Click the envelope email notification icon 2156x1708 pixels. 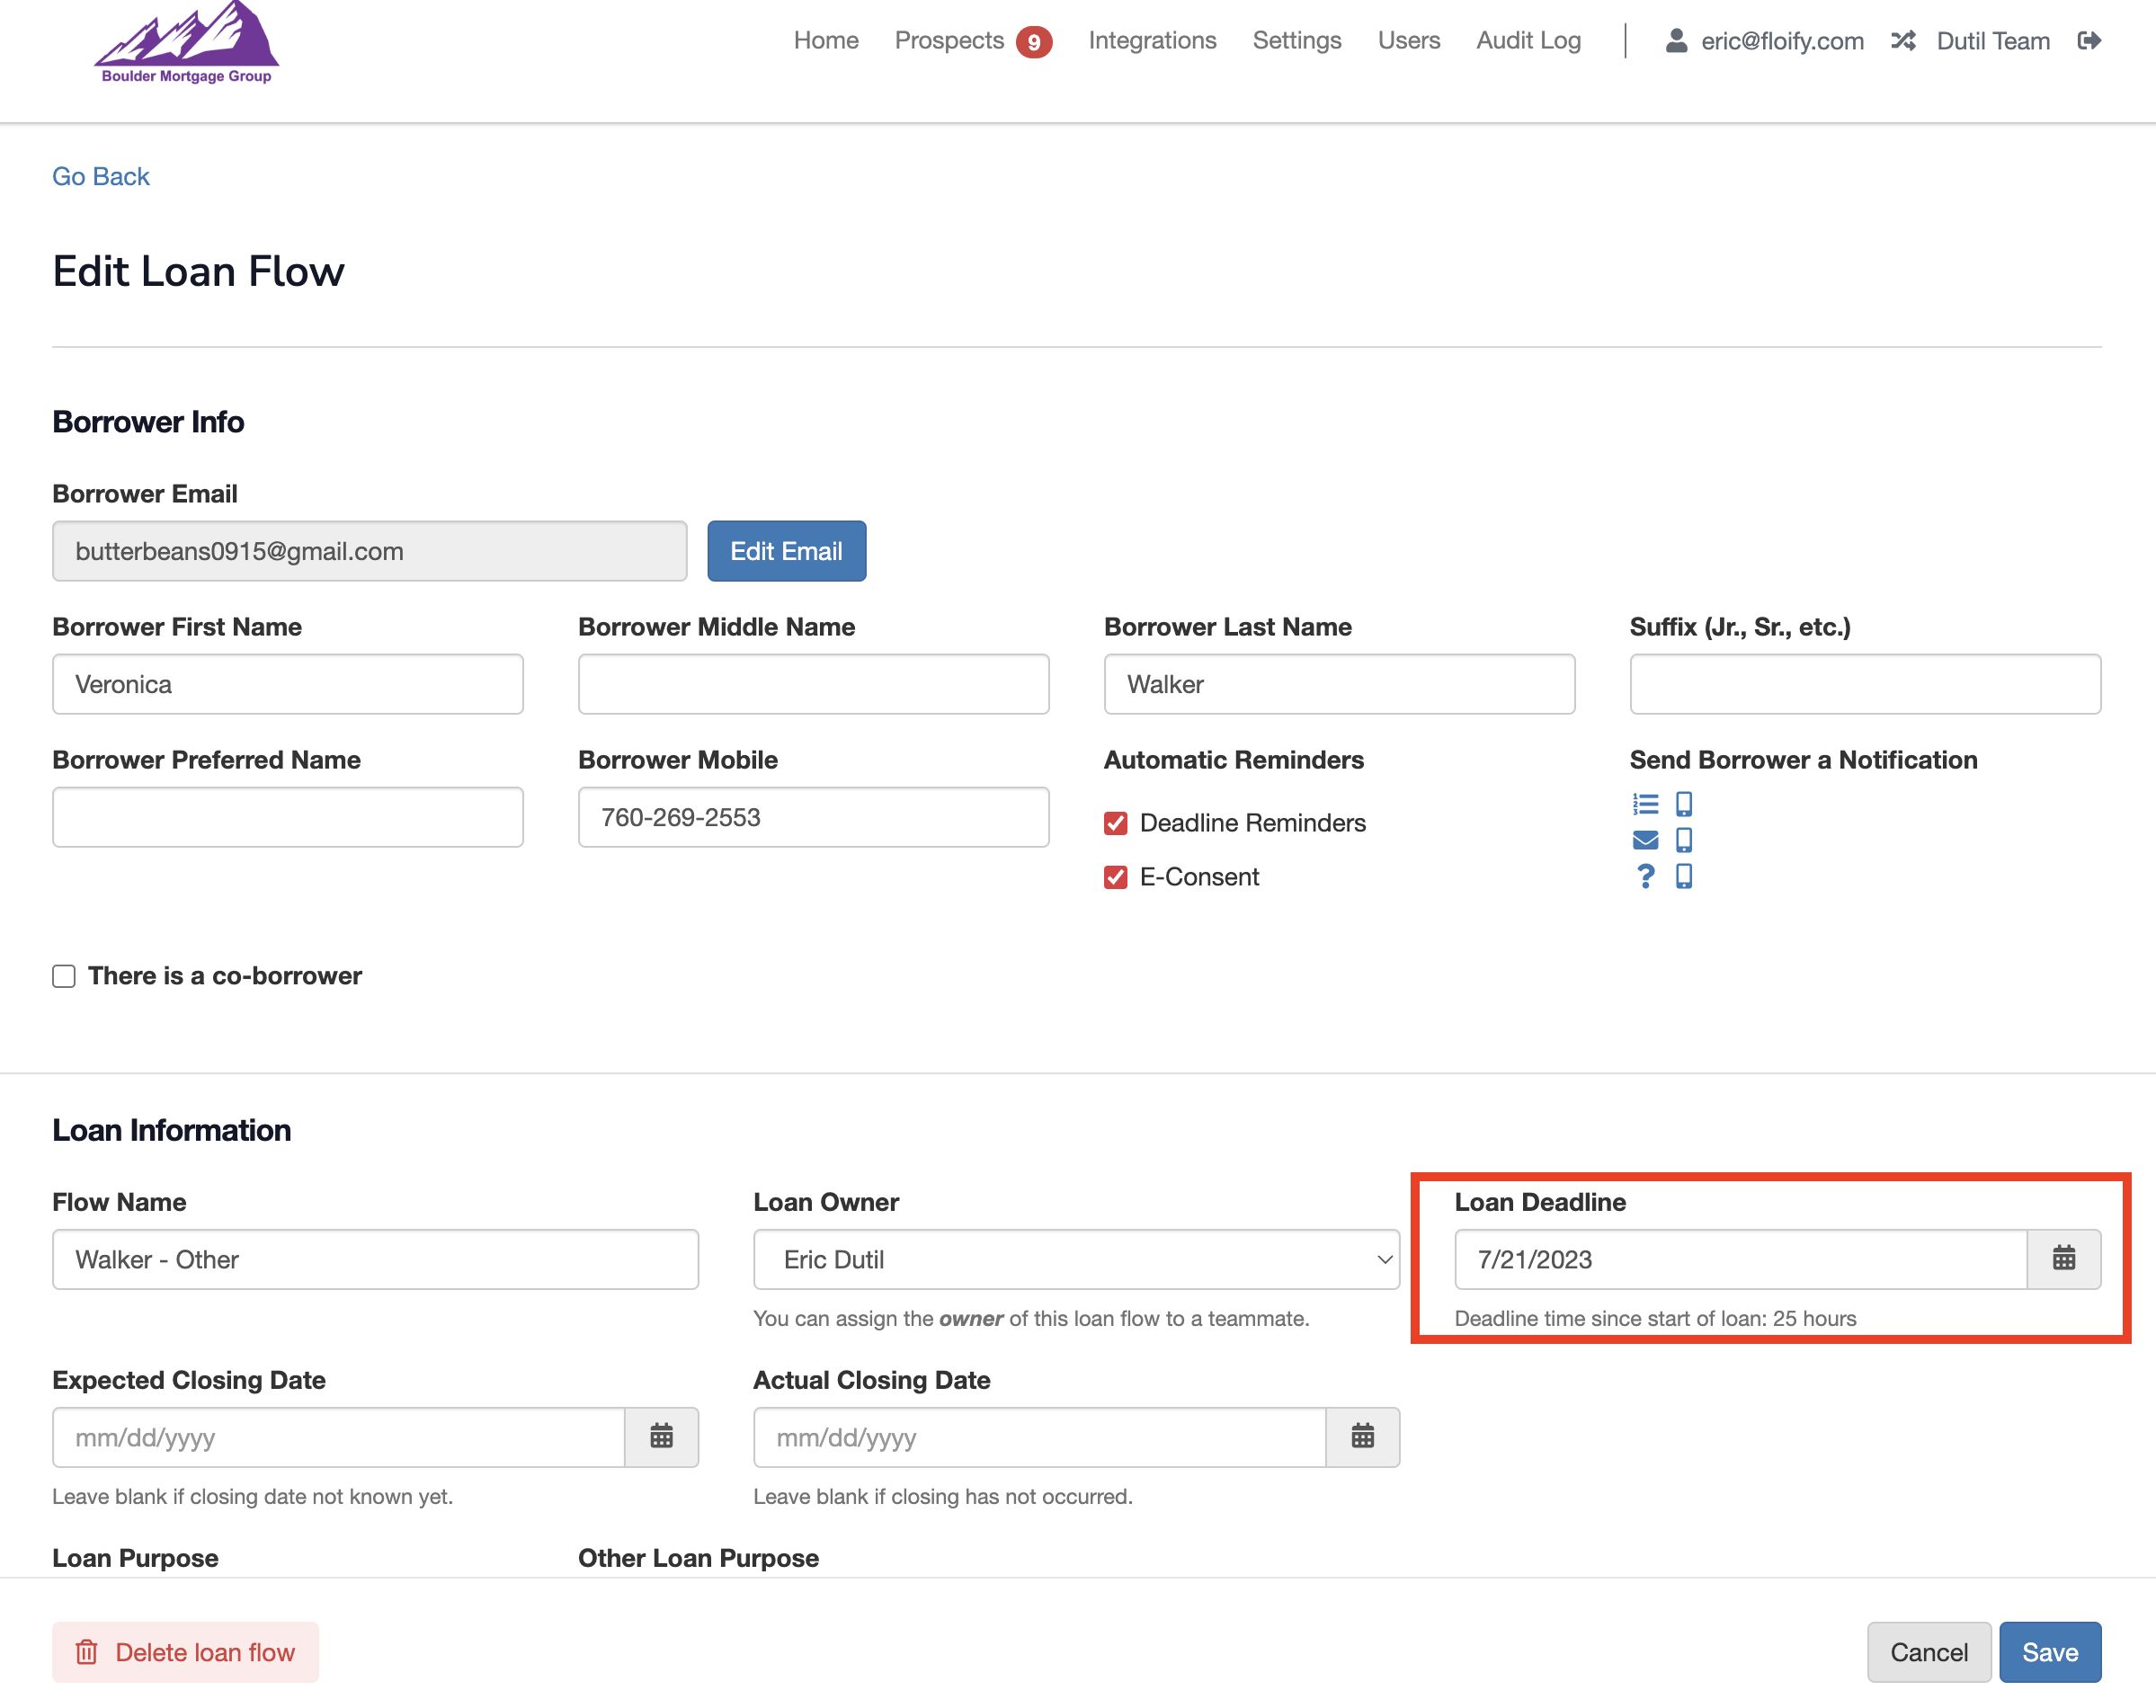(x=1645, y=840)
